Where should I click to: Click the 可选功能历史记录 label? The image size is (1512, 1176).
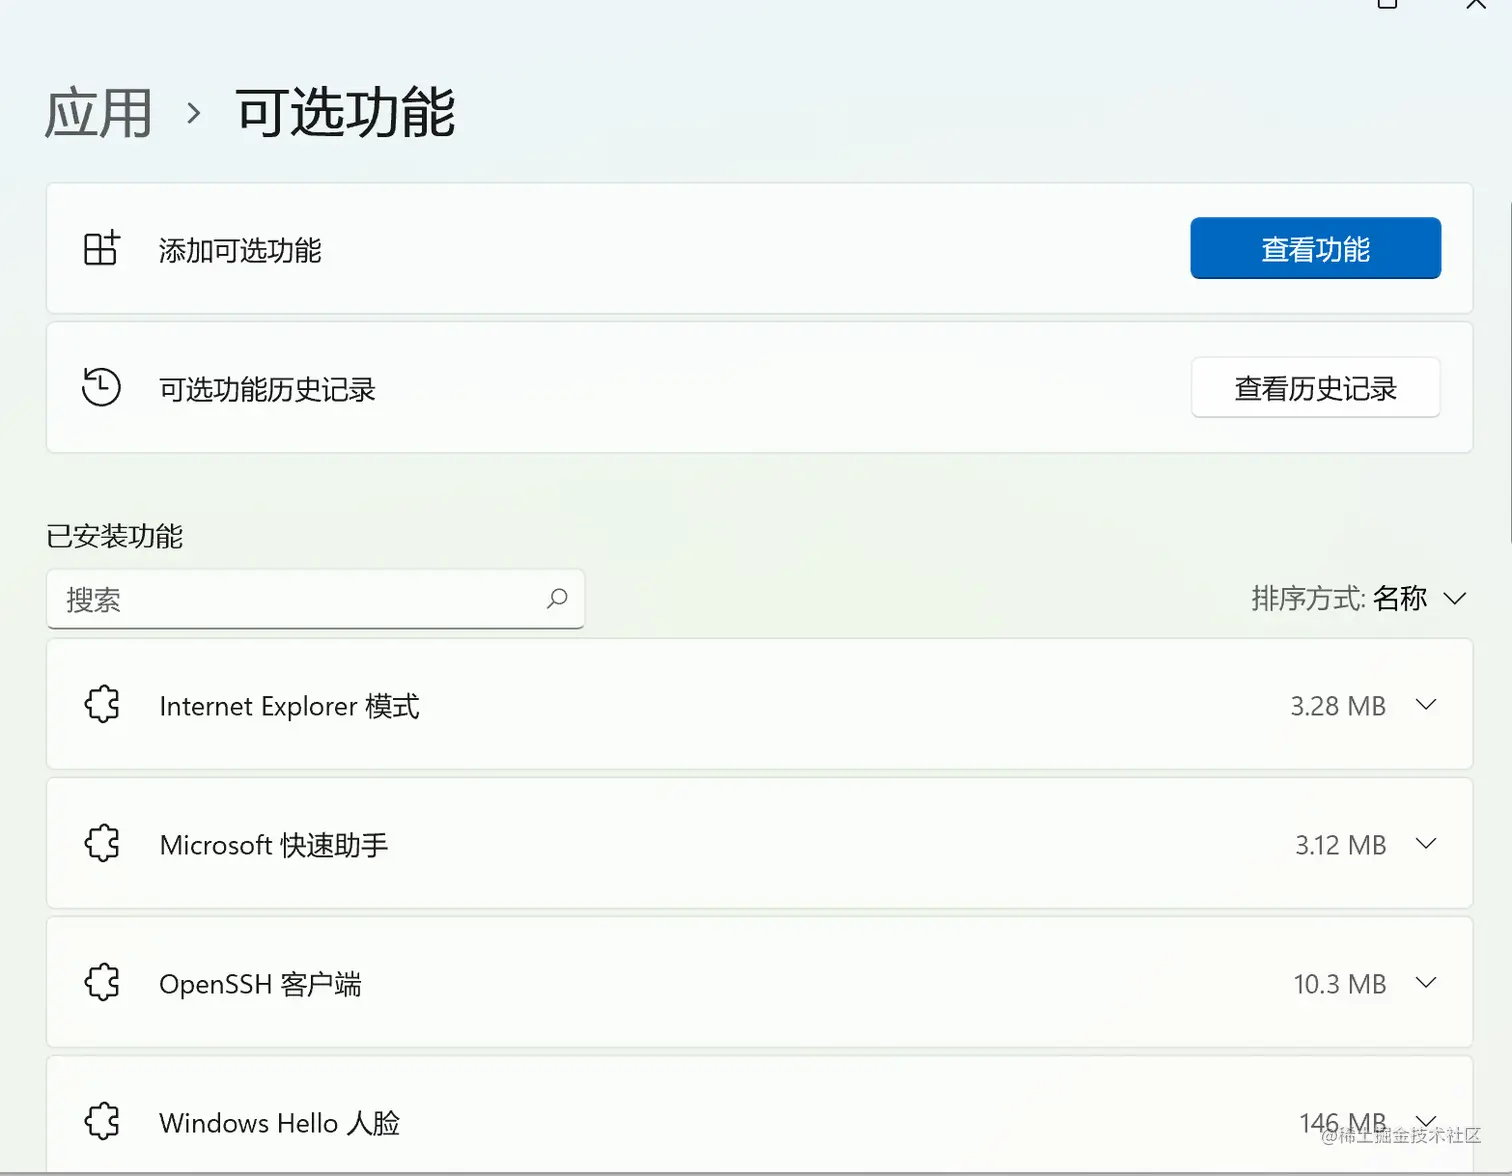[x=267, y=389]
